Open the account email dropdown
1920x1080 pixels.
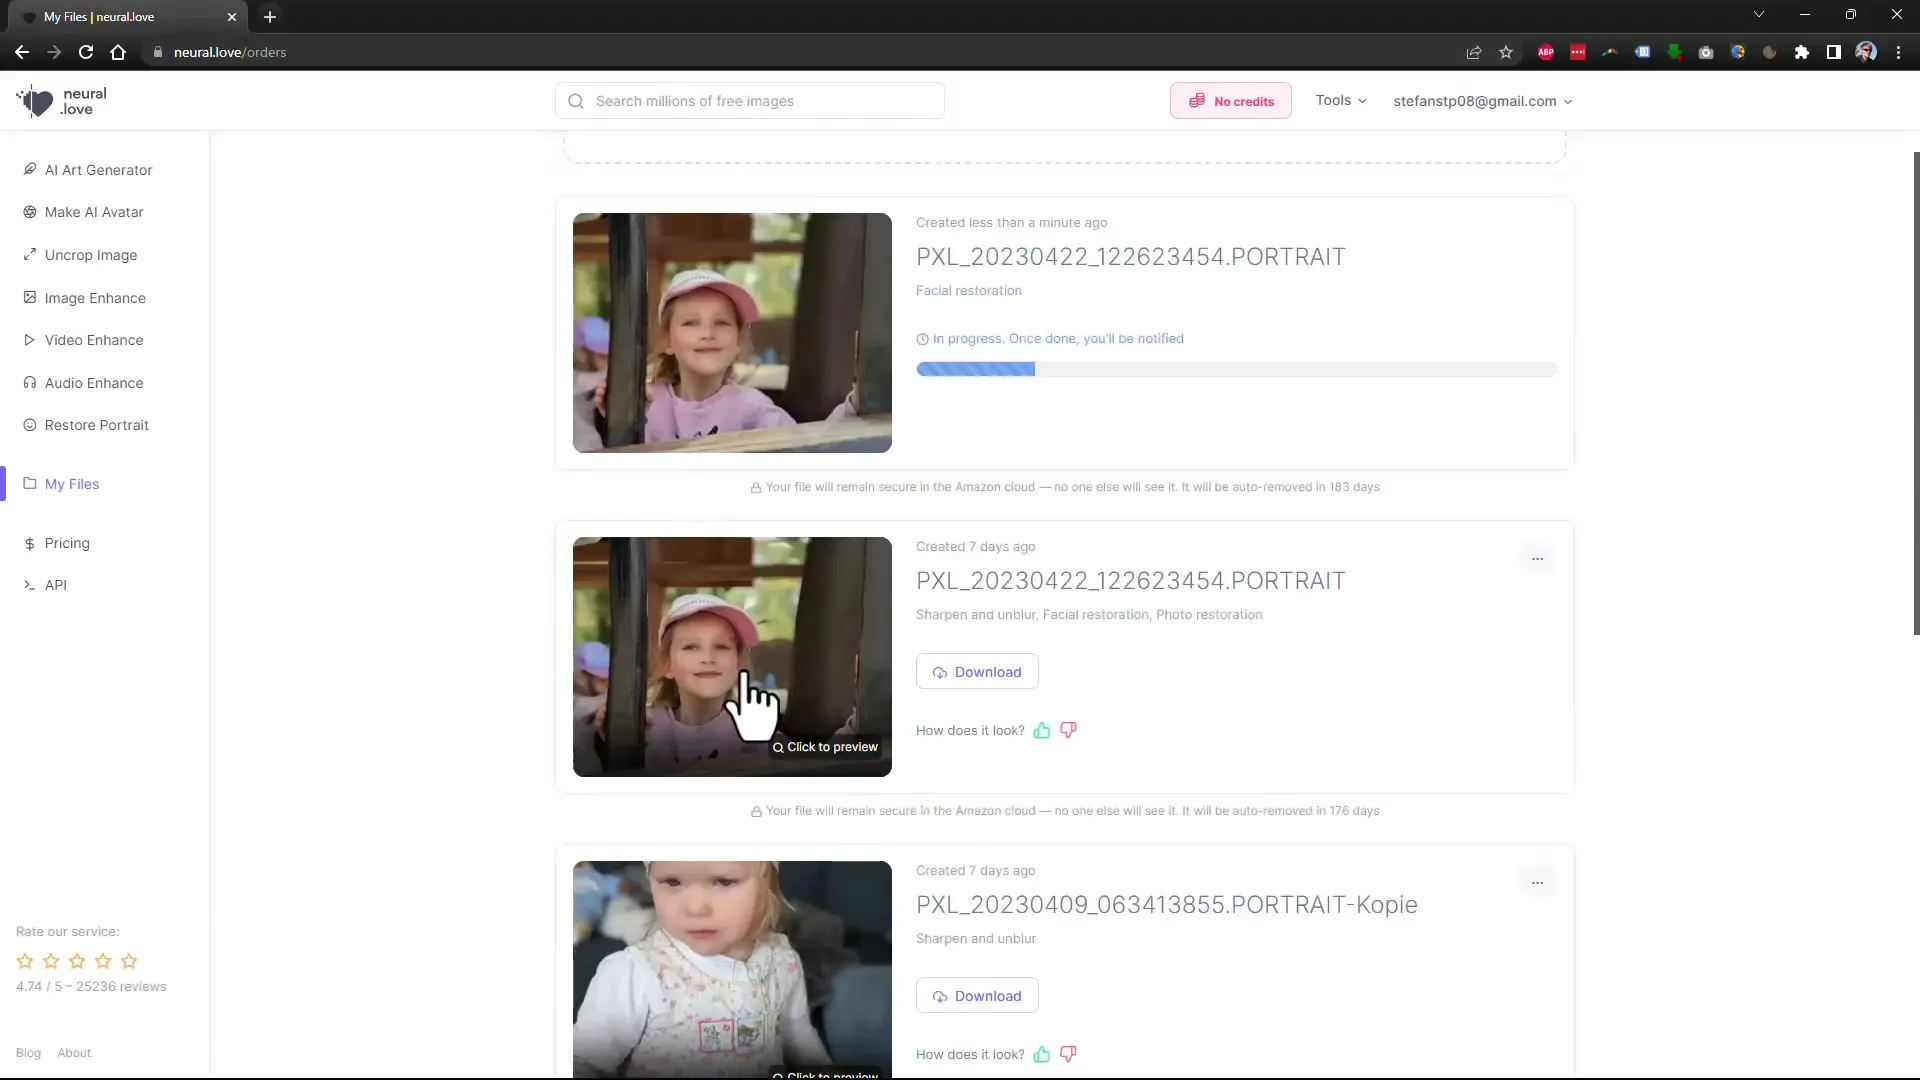pos(1482,100)
